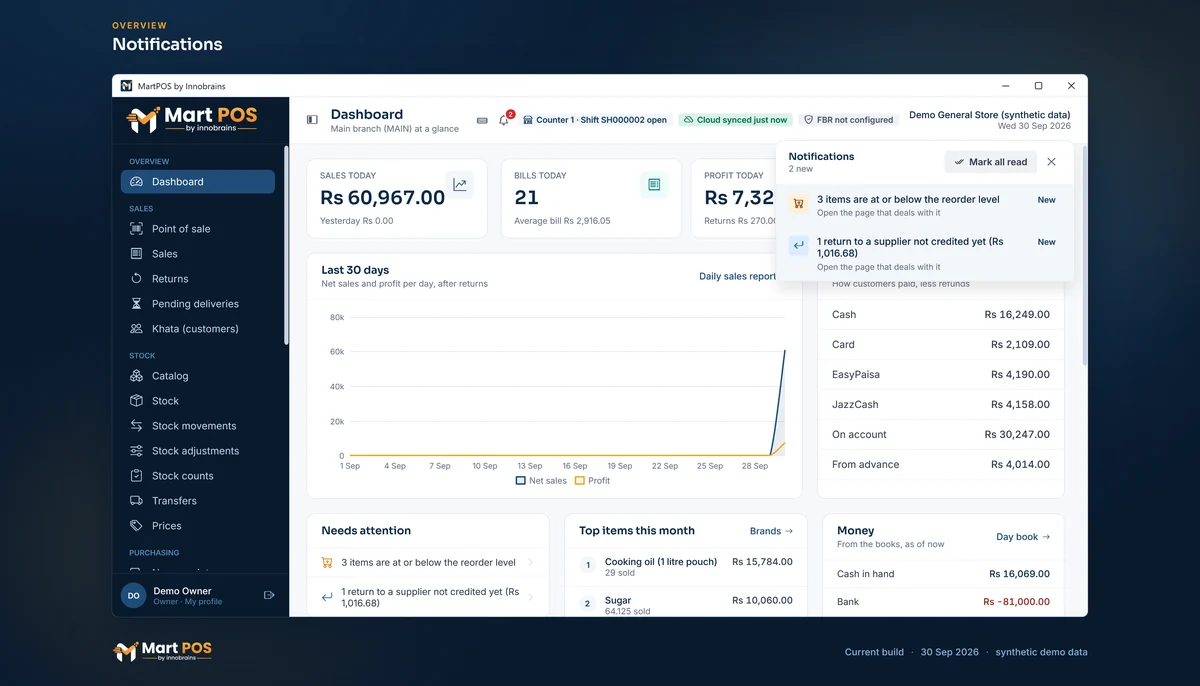Toggle Net sales legend entry in chart
This screenshot has height=686, width=1200.
point(541,481)
